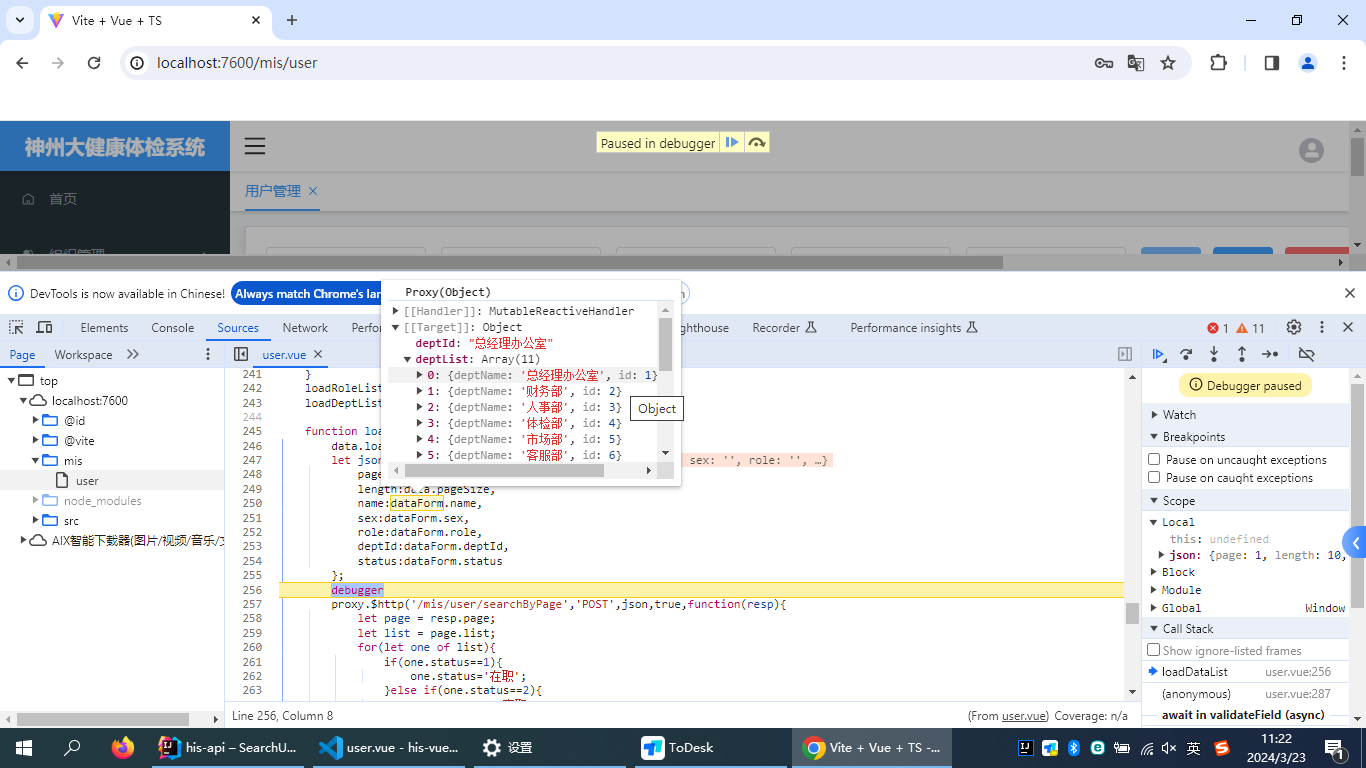Click Chrome's saved password key icon
Screen dimensions: 1366x768
click(x=1104, y=63)
